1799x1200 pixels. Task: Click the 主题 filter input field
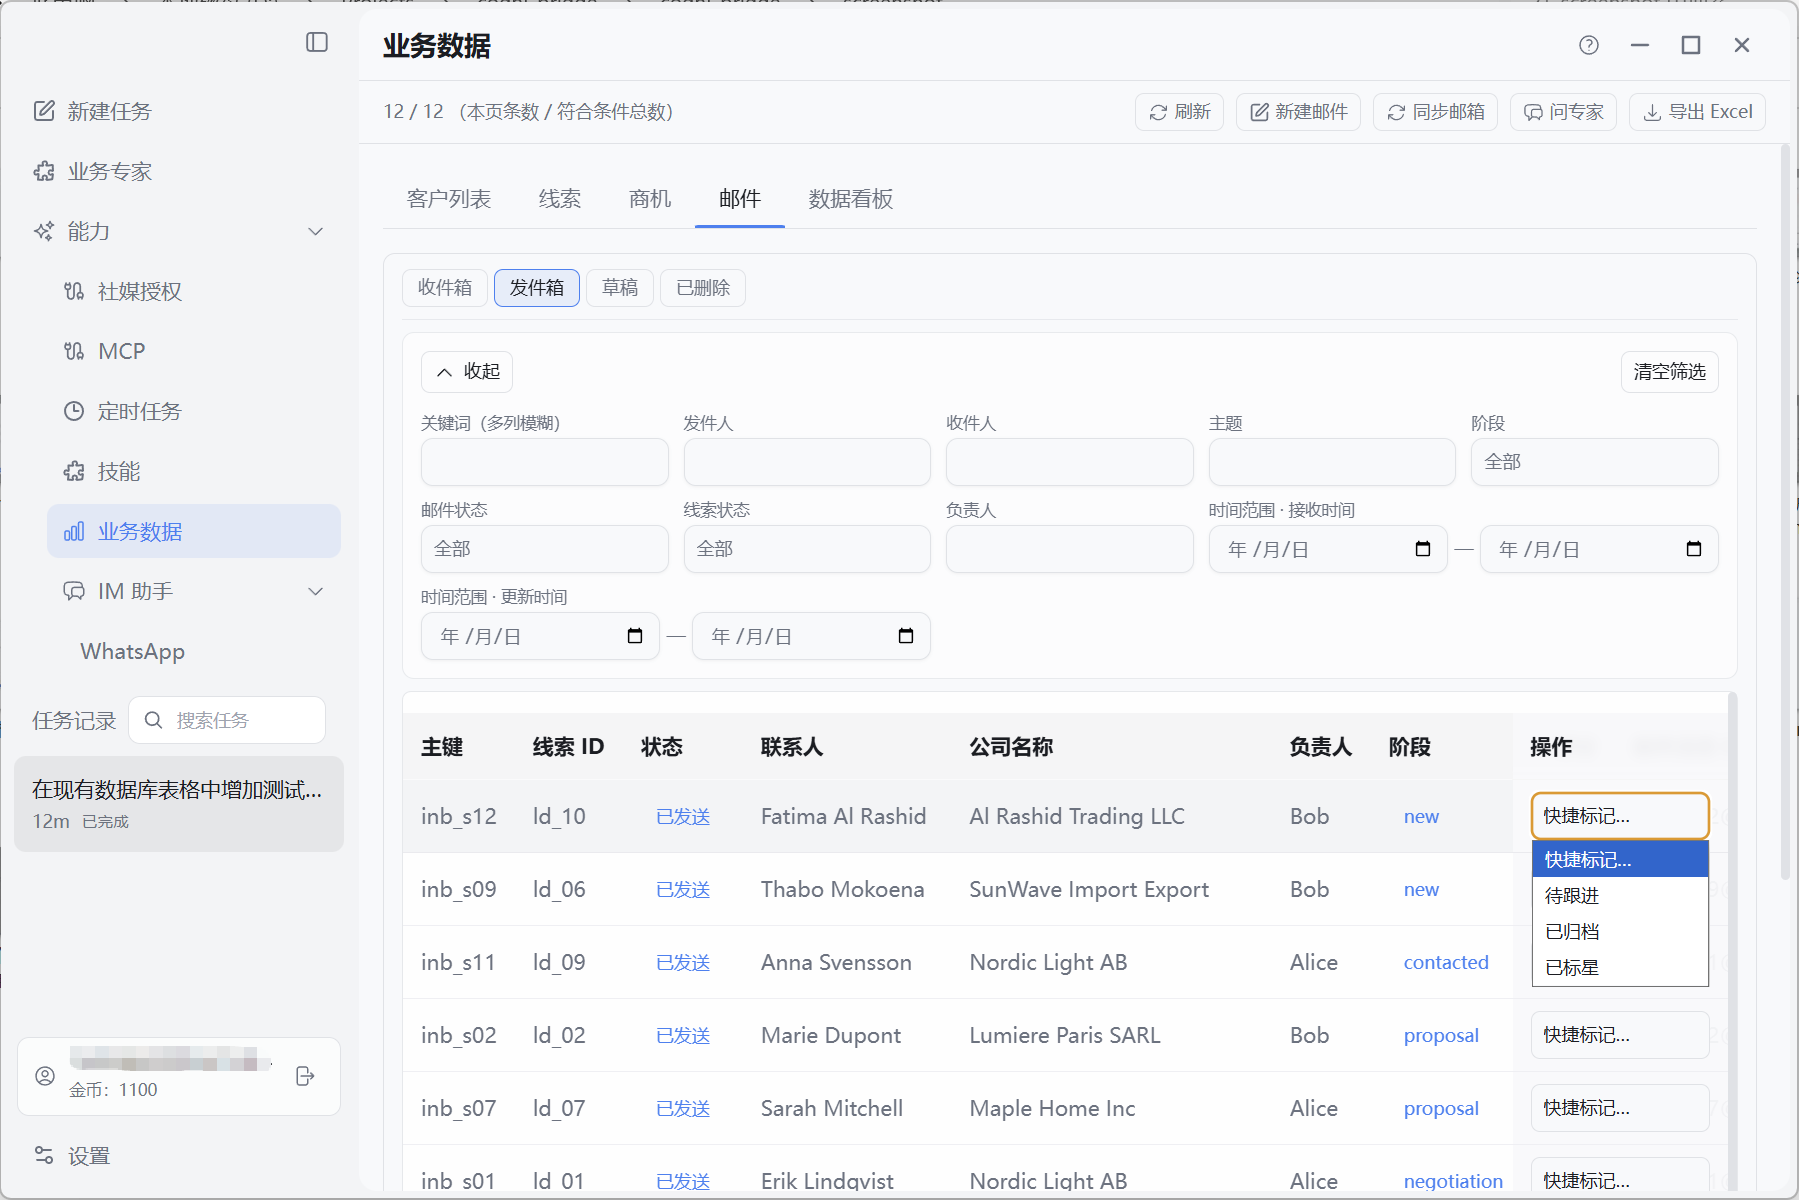pos(1332,462)
